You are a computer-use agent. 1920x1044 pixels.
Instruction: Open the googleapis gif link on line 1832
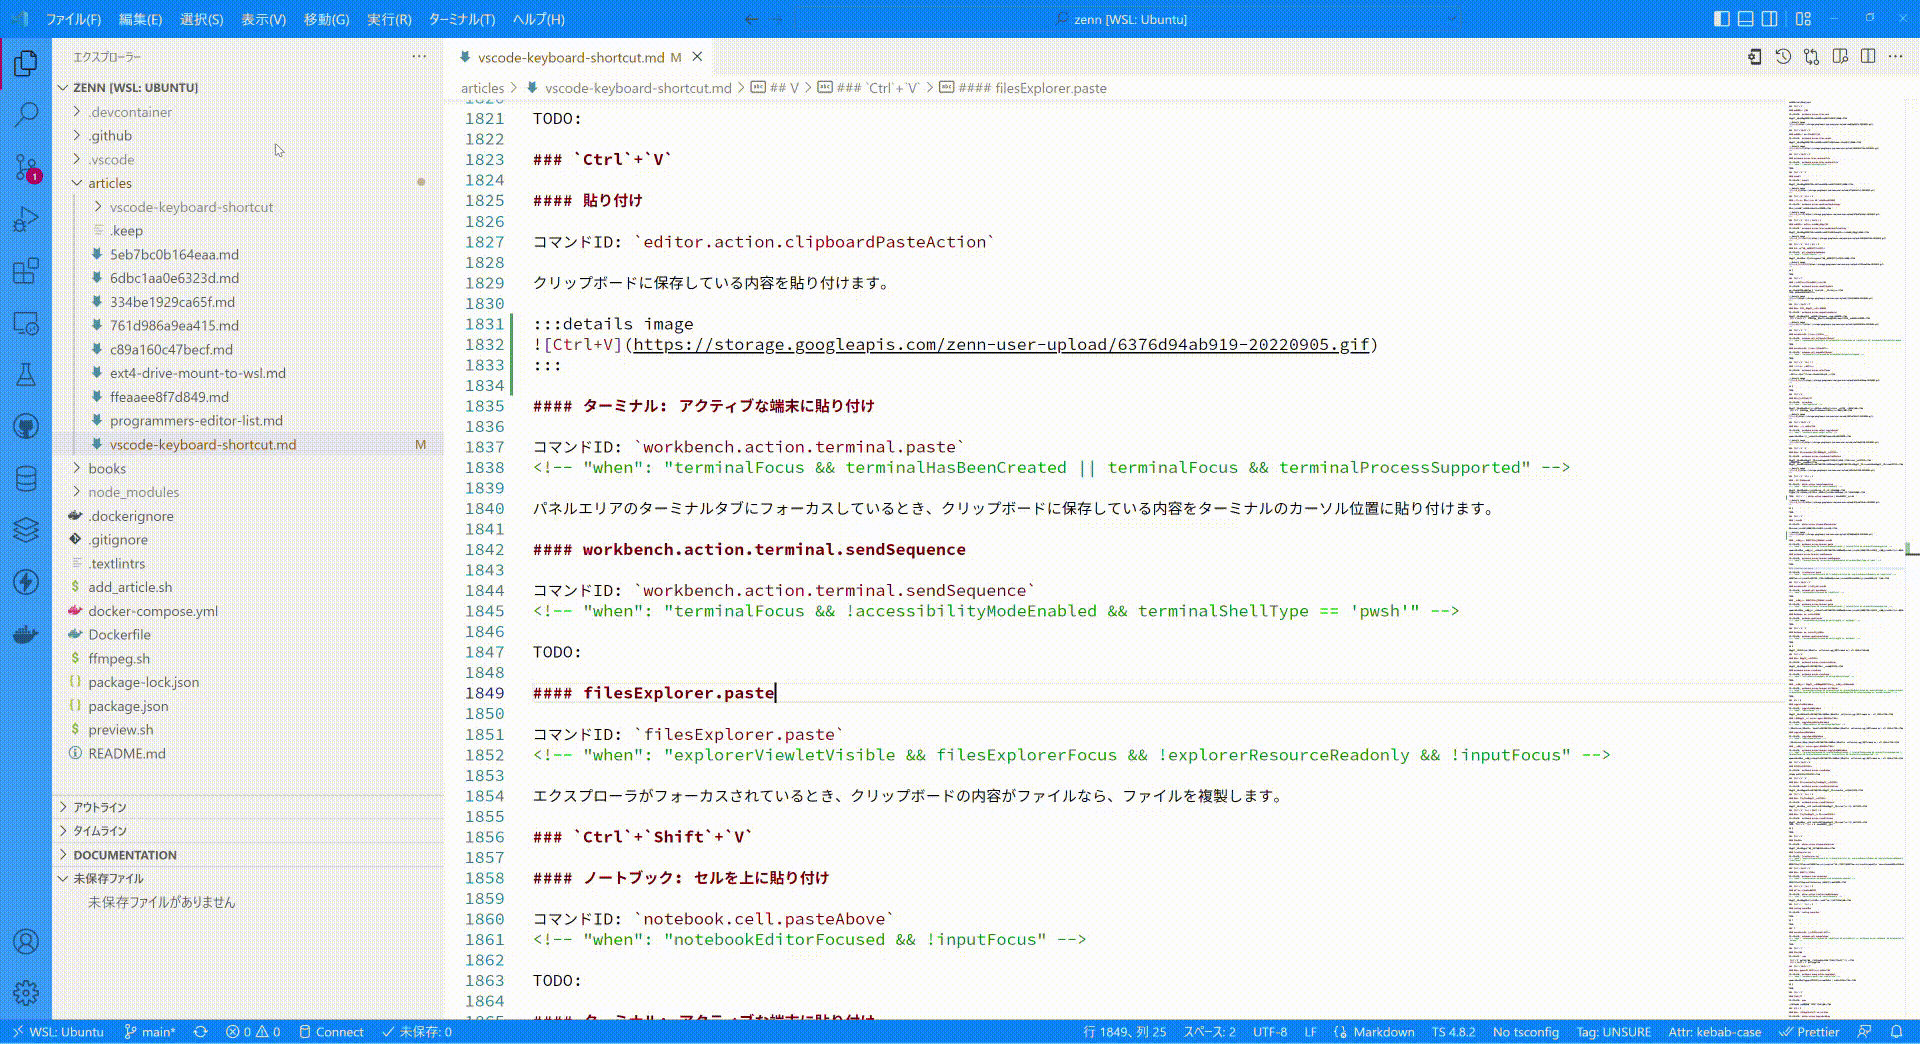click(x=1001, y=345)
